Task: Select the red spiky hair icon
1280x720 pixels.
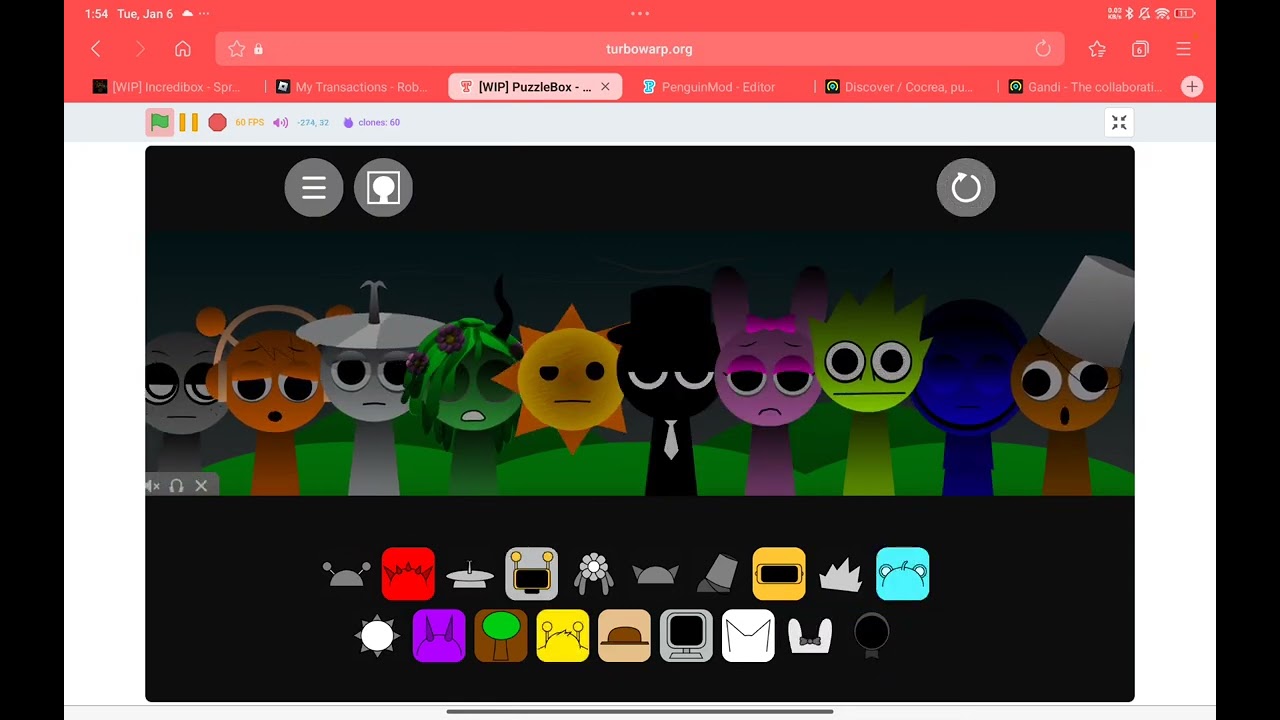Action: pyautogui.click(x=408, y=573)
